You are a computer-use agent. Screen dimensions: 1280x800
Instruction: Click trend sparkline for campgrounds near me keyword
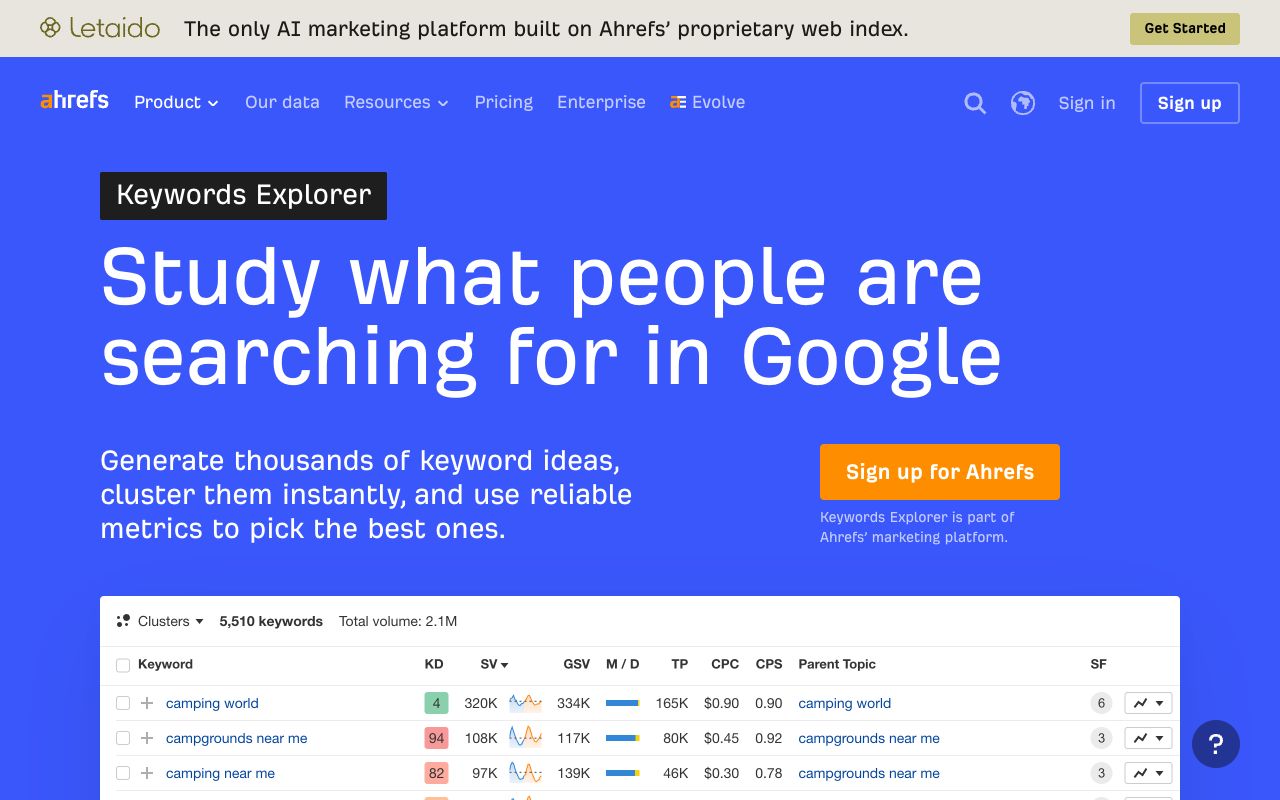525,738
